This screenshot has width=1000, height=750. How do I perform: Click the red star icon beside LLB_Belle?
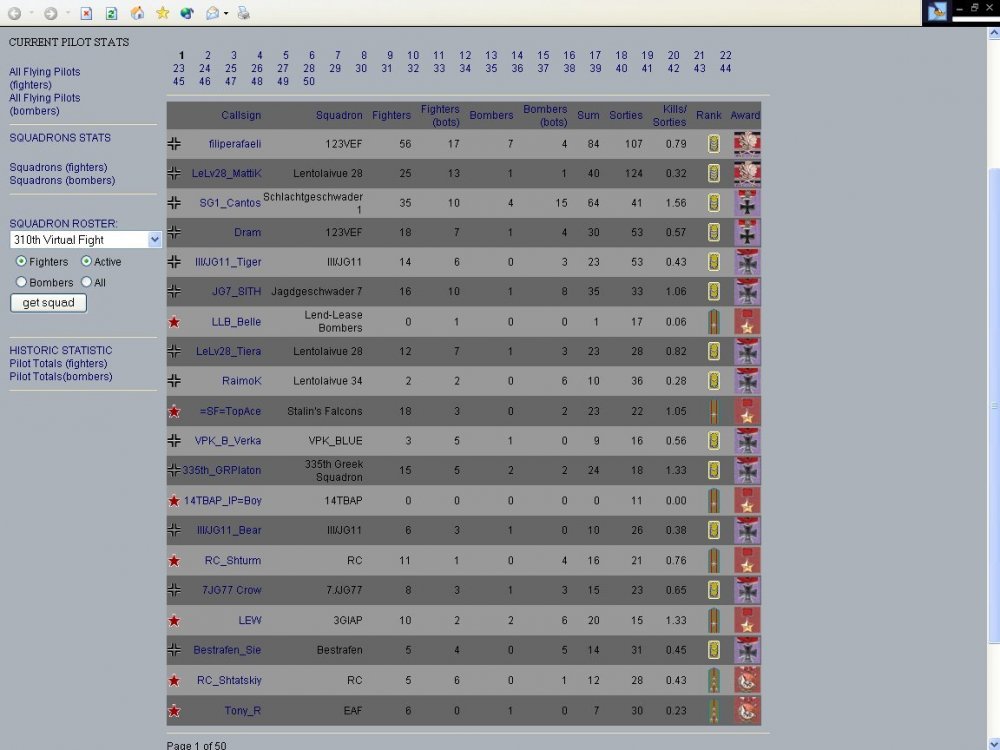[x=174, y=321]
